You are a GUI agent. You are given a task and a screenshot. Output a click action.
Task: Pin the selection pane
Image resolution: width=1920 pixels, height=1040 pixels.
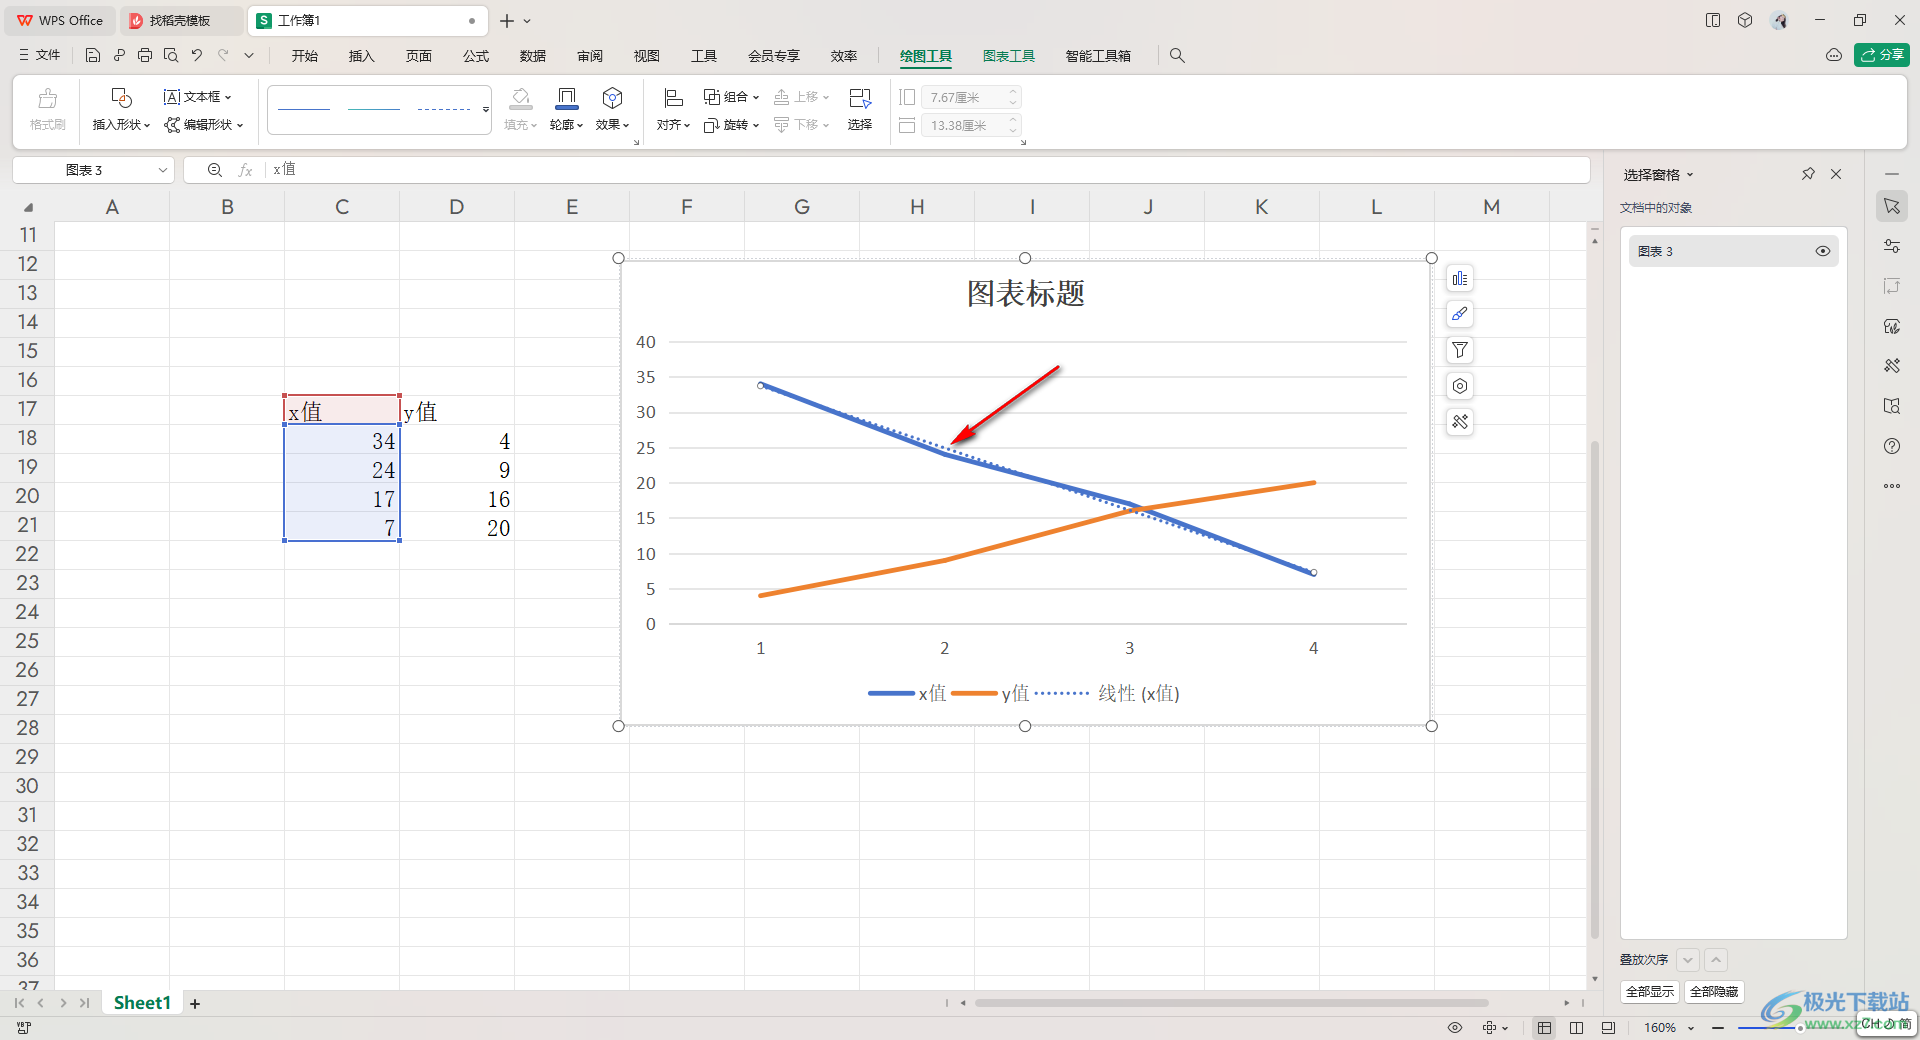[x=1808, y=174]
